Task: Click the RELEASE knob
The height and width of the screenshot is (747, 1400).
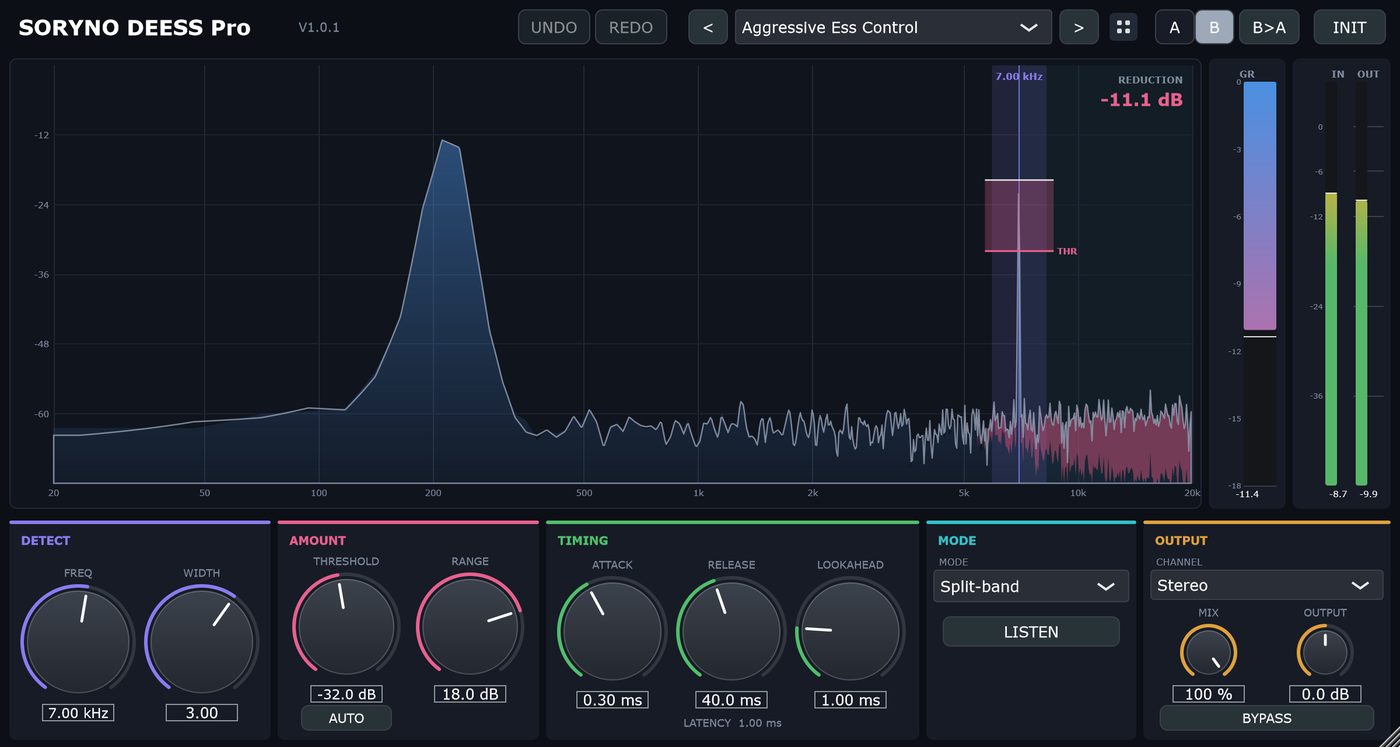Action: pos(731,631)
